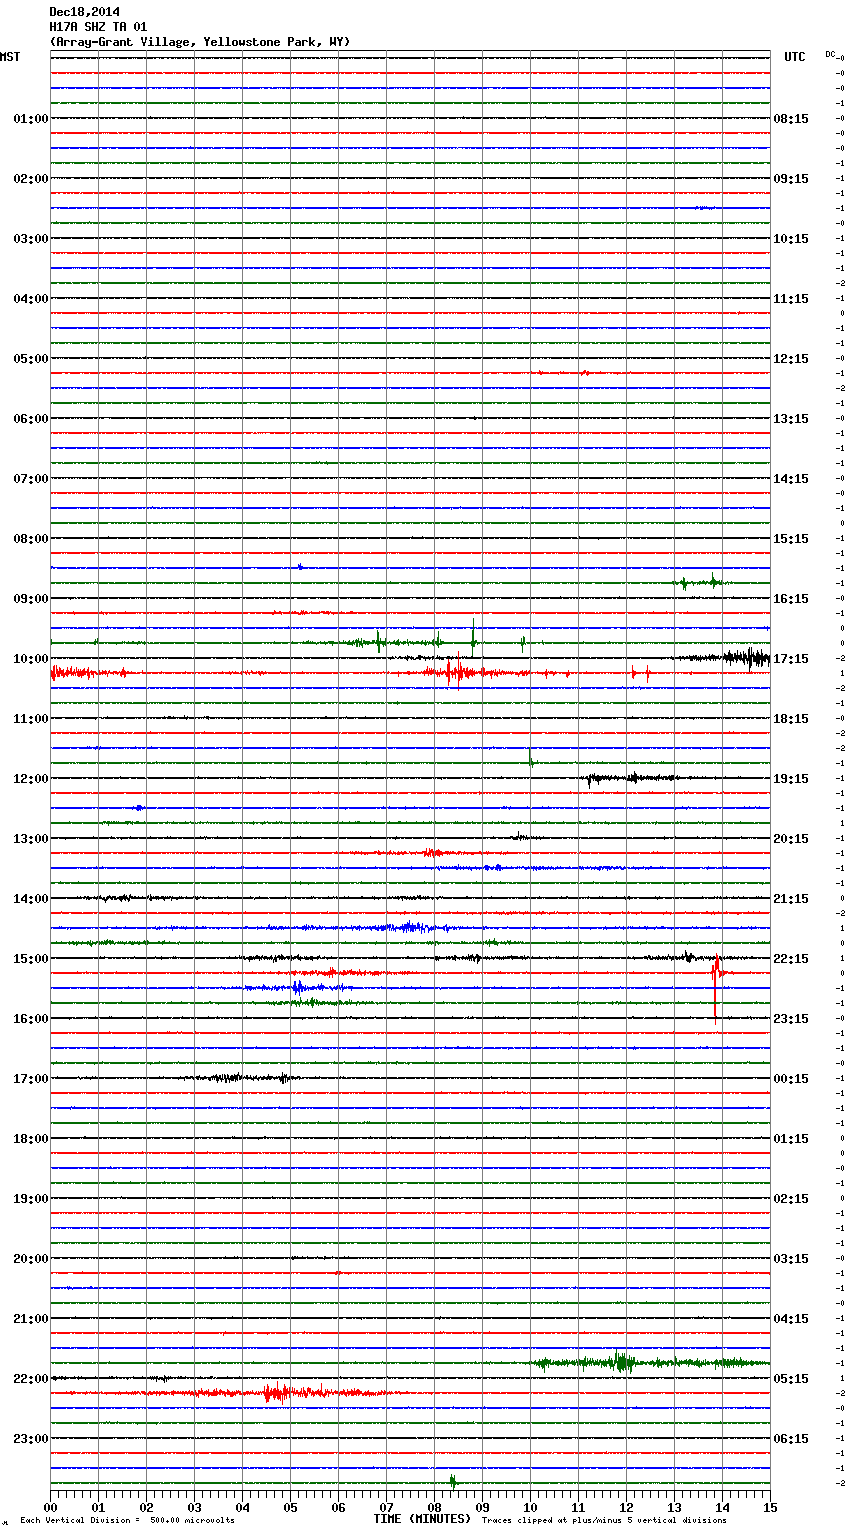Select the 10:00 MST row label
The width and height of the screenshot is (850, 1534).
coord(30,659)
